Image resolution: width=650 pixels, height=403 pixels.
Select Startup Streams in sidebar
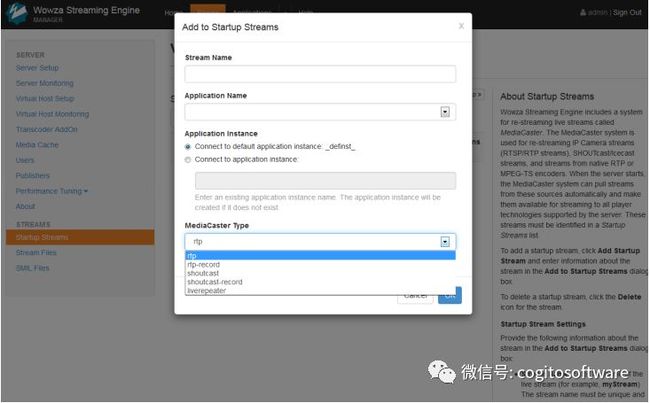80,237
